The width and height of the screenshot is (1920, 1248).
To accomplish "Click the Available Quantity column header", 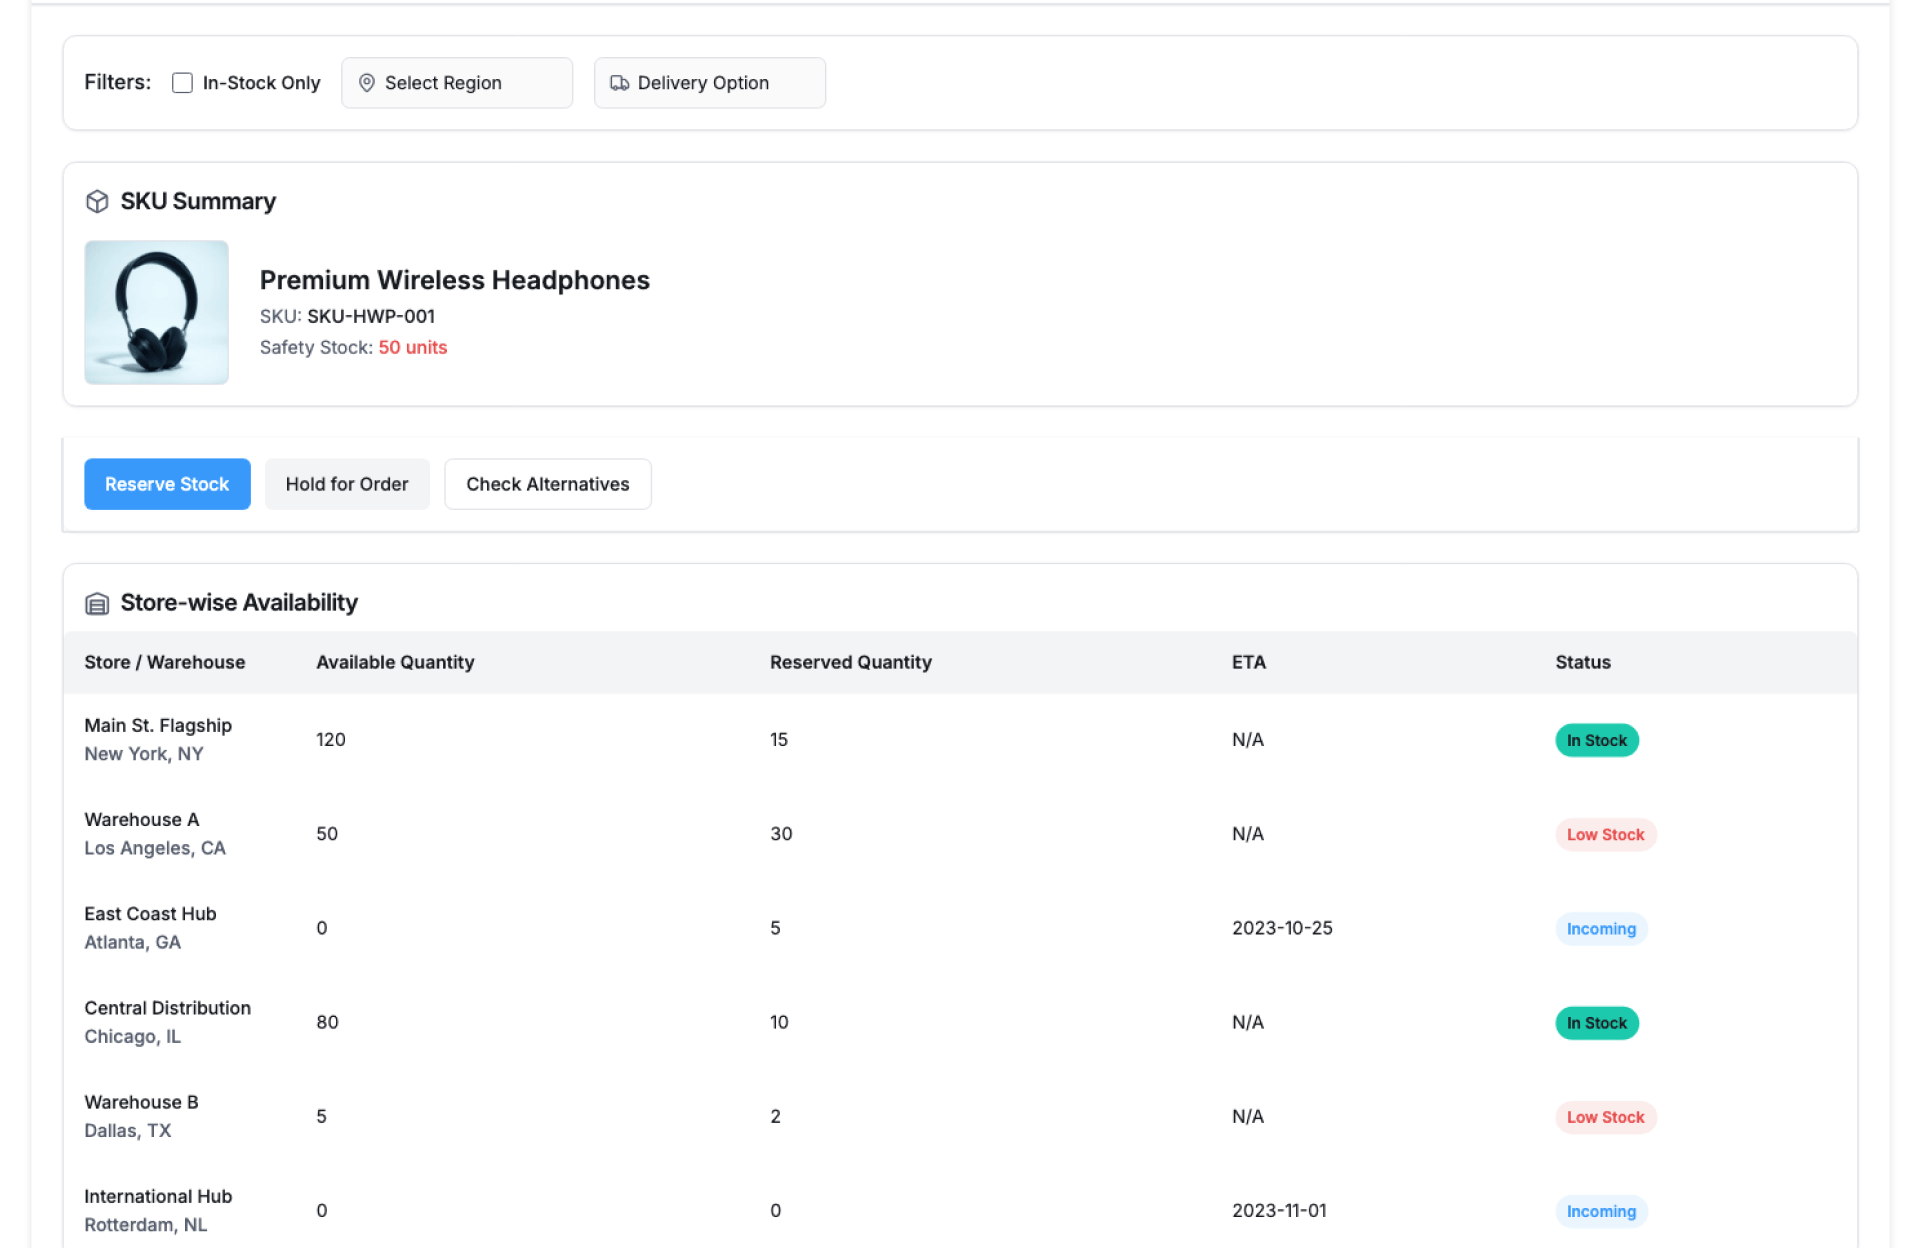I will (x=395, y=662).
